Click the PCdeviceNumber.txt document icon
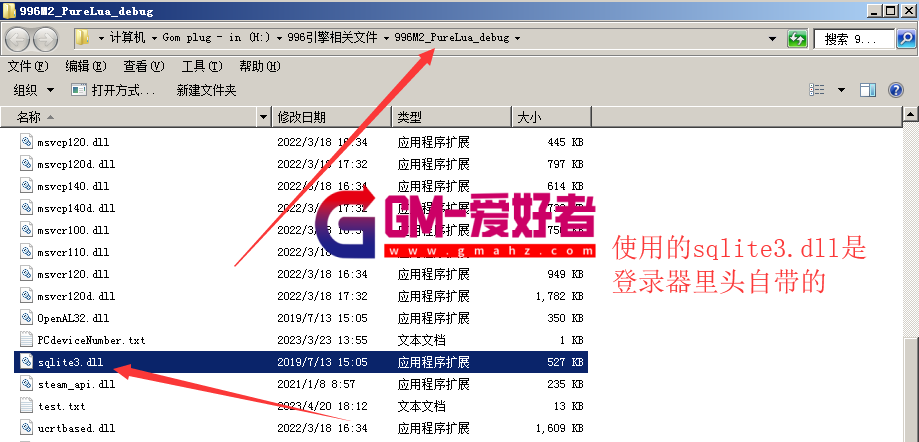Image resolution: width=919 pixels, height=442 pixels. [26, 340]
